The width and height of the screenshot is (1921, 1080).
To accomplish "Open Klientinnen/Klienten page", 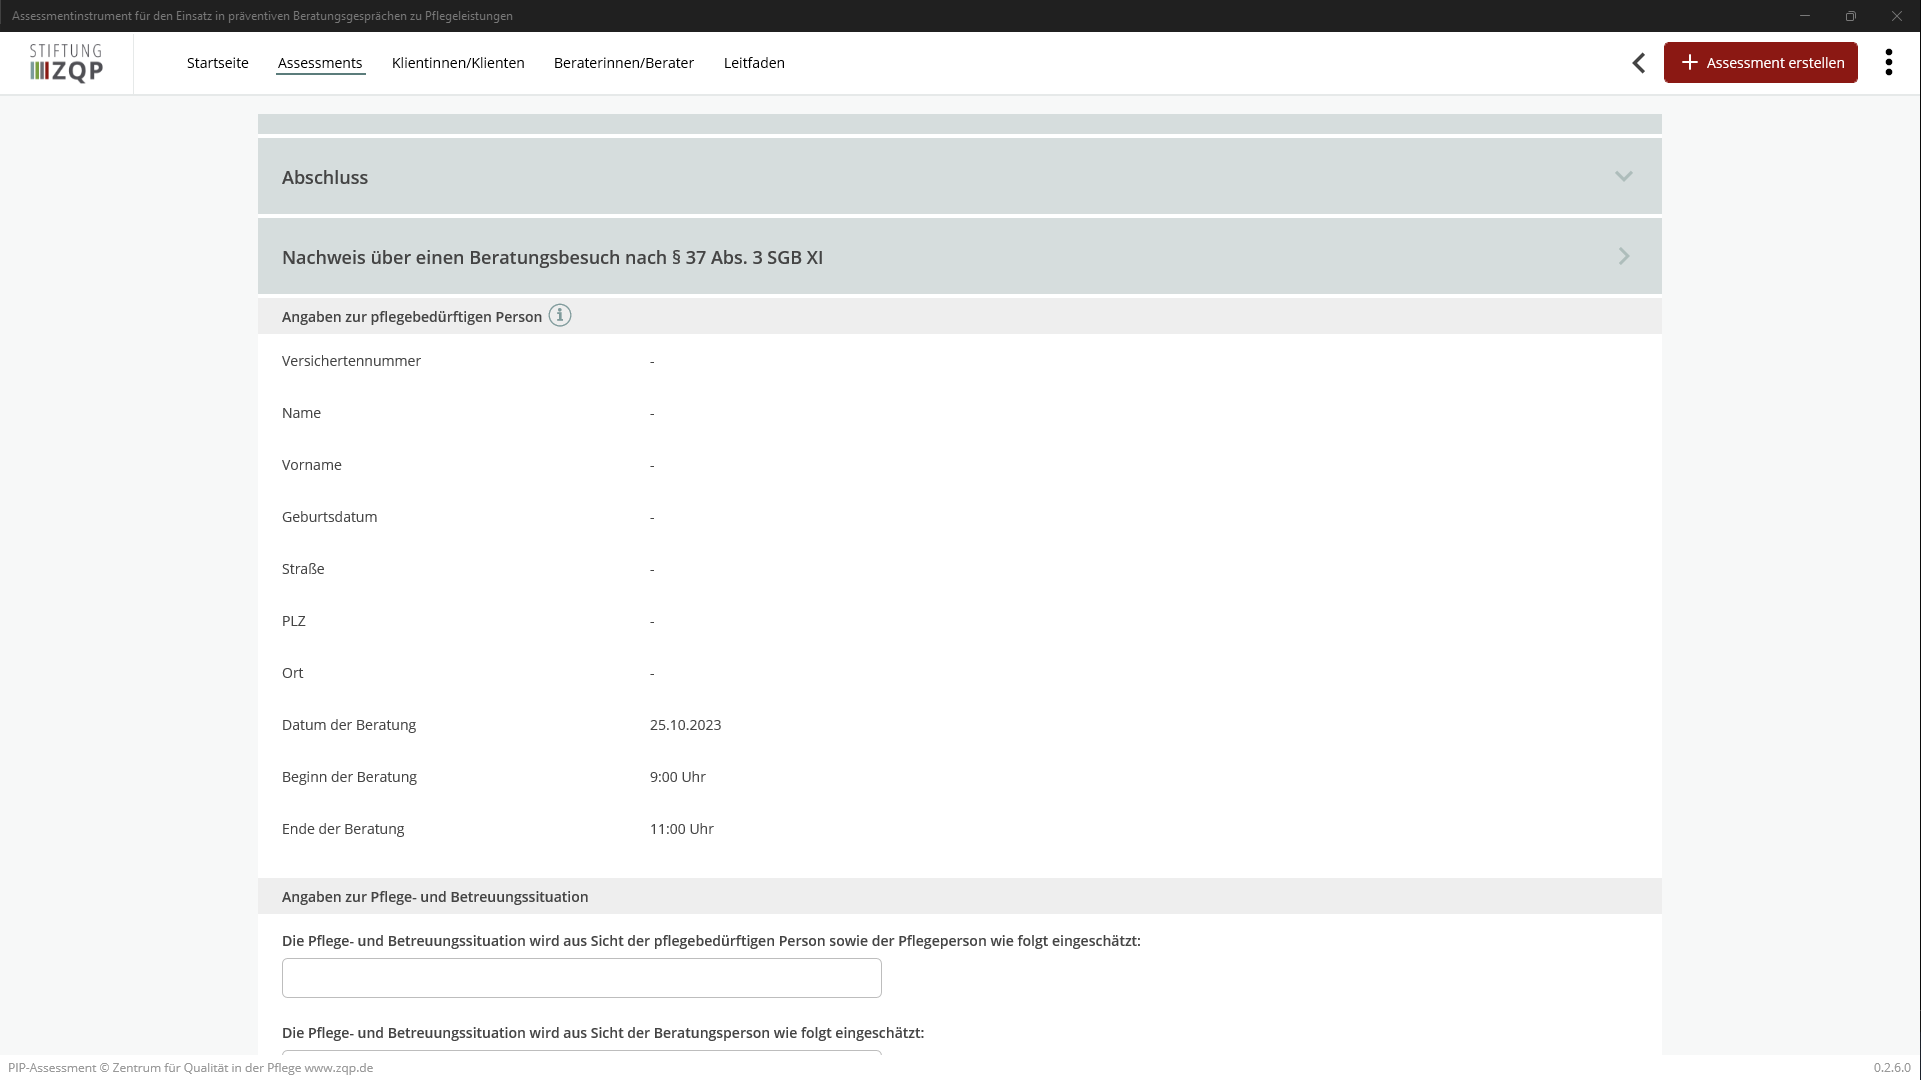I will pyautogui.click(x=458, y=63).
